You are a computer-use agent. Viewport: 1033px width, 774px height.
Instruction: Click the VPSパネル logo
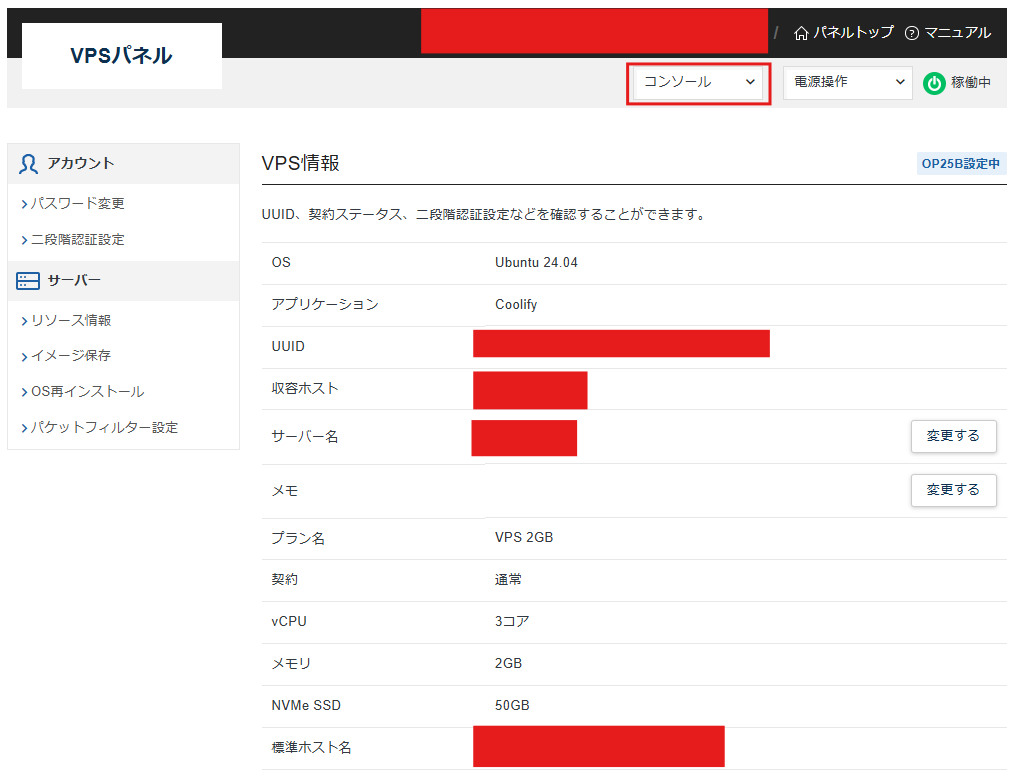click(x=122, y=56)
